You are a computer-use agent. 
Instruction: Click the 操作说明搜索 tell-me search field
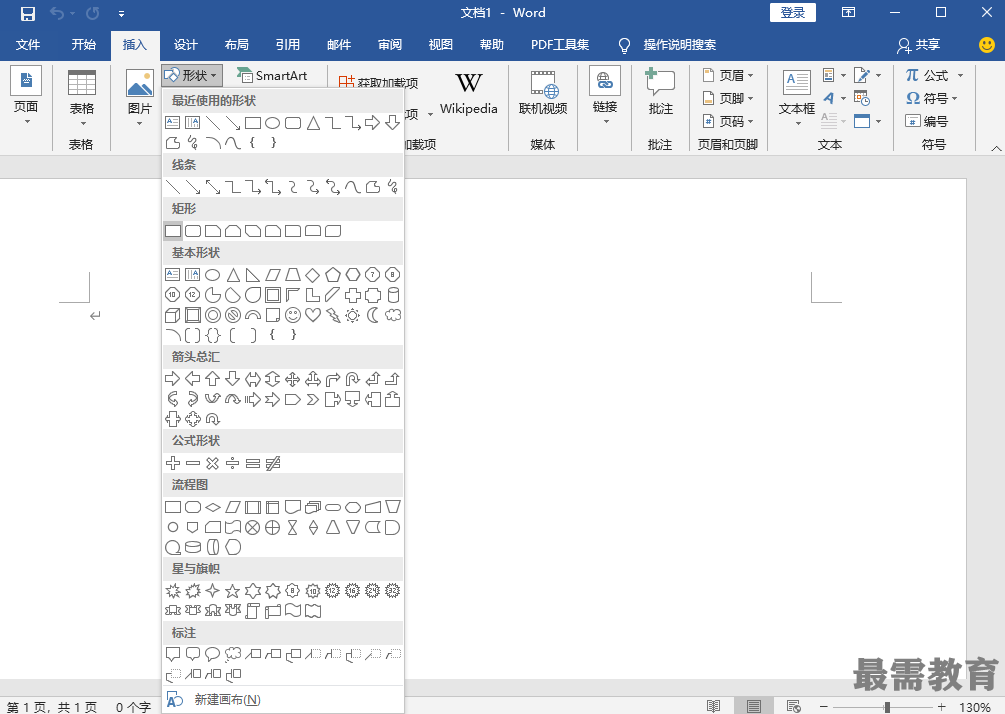click(679, 44)
